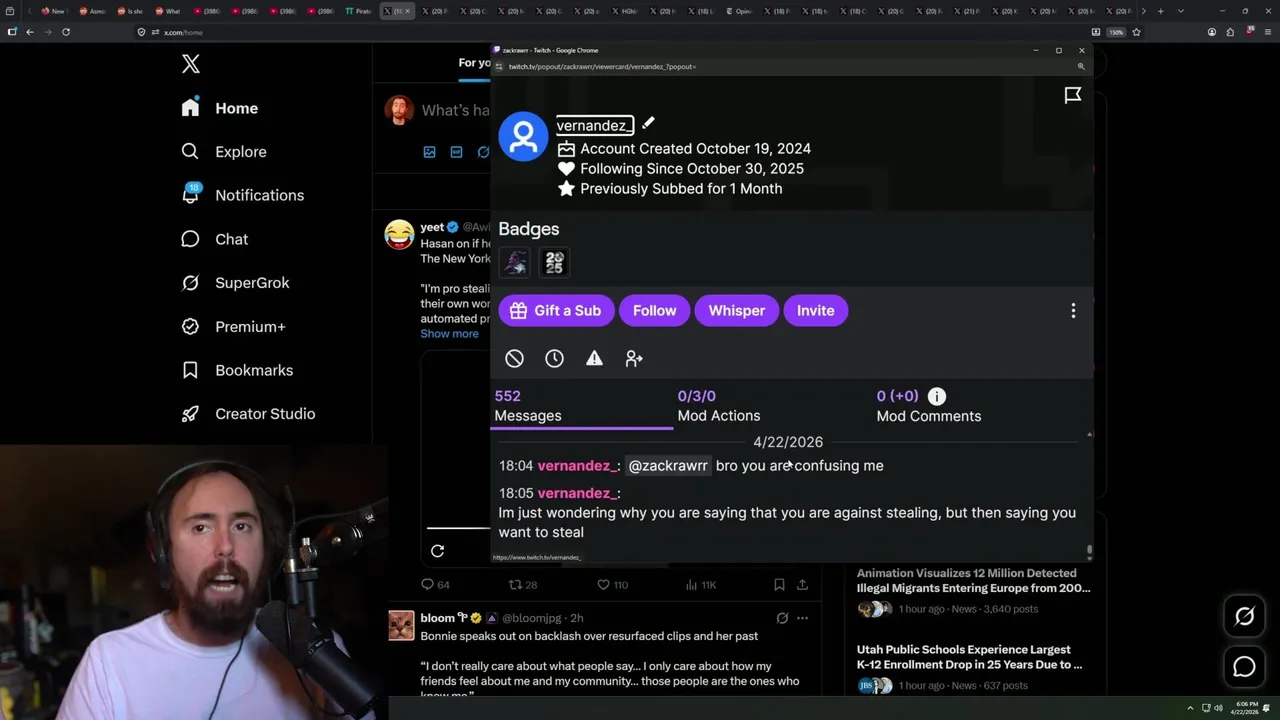
Task: Open Creator Studio in the sidebar
Action: pyautogui.click(x=248, y=414)
